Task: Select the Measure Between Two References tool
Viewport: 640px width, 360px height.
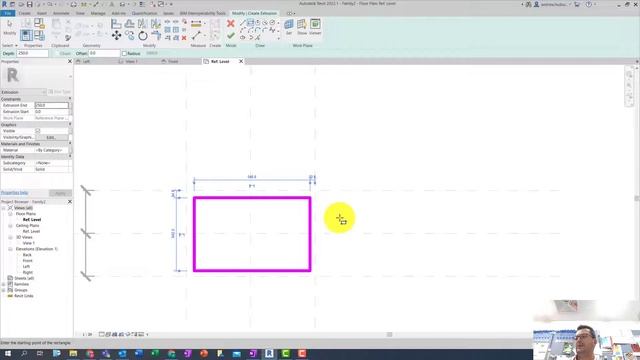Action: coord(196,36)
